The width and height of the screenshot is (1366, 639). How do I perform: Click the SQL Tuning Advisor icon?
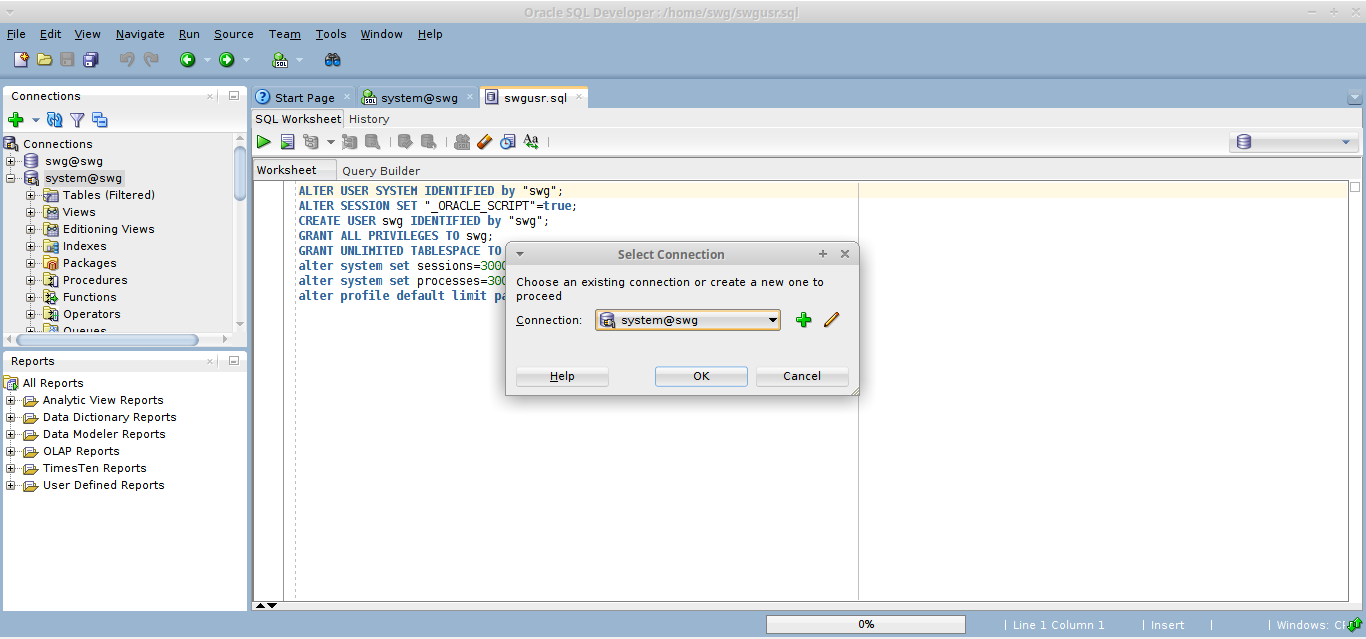pos(372,142)
